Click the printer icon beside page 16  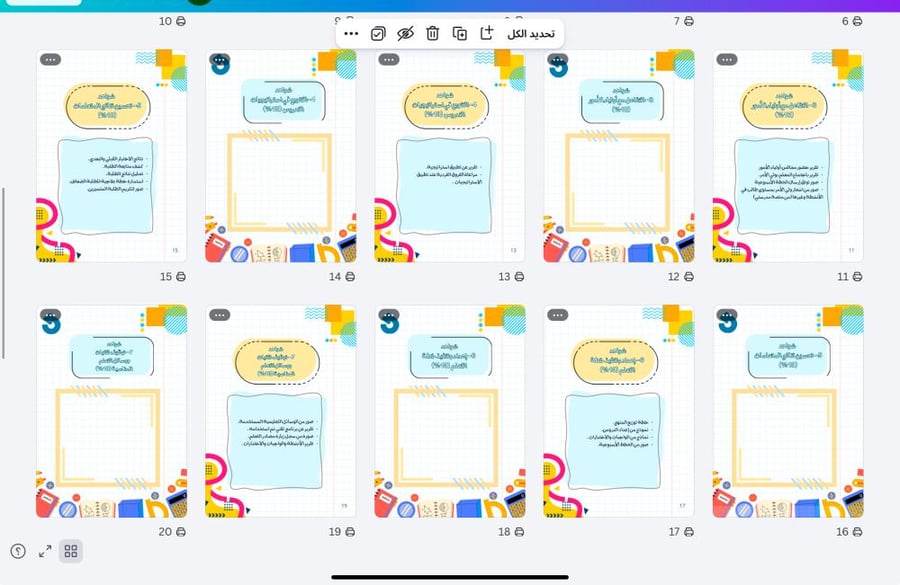pyautogui.click(x=858, y=532)
